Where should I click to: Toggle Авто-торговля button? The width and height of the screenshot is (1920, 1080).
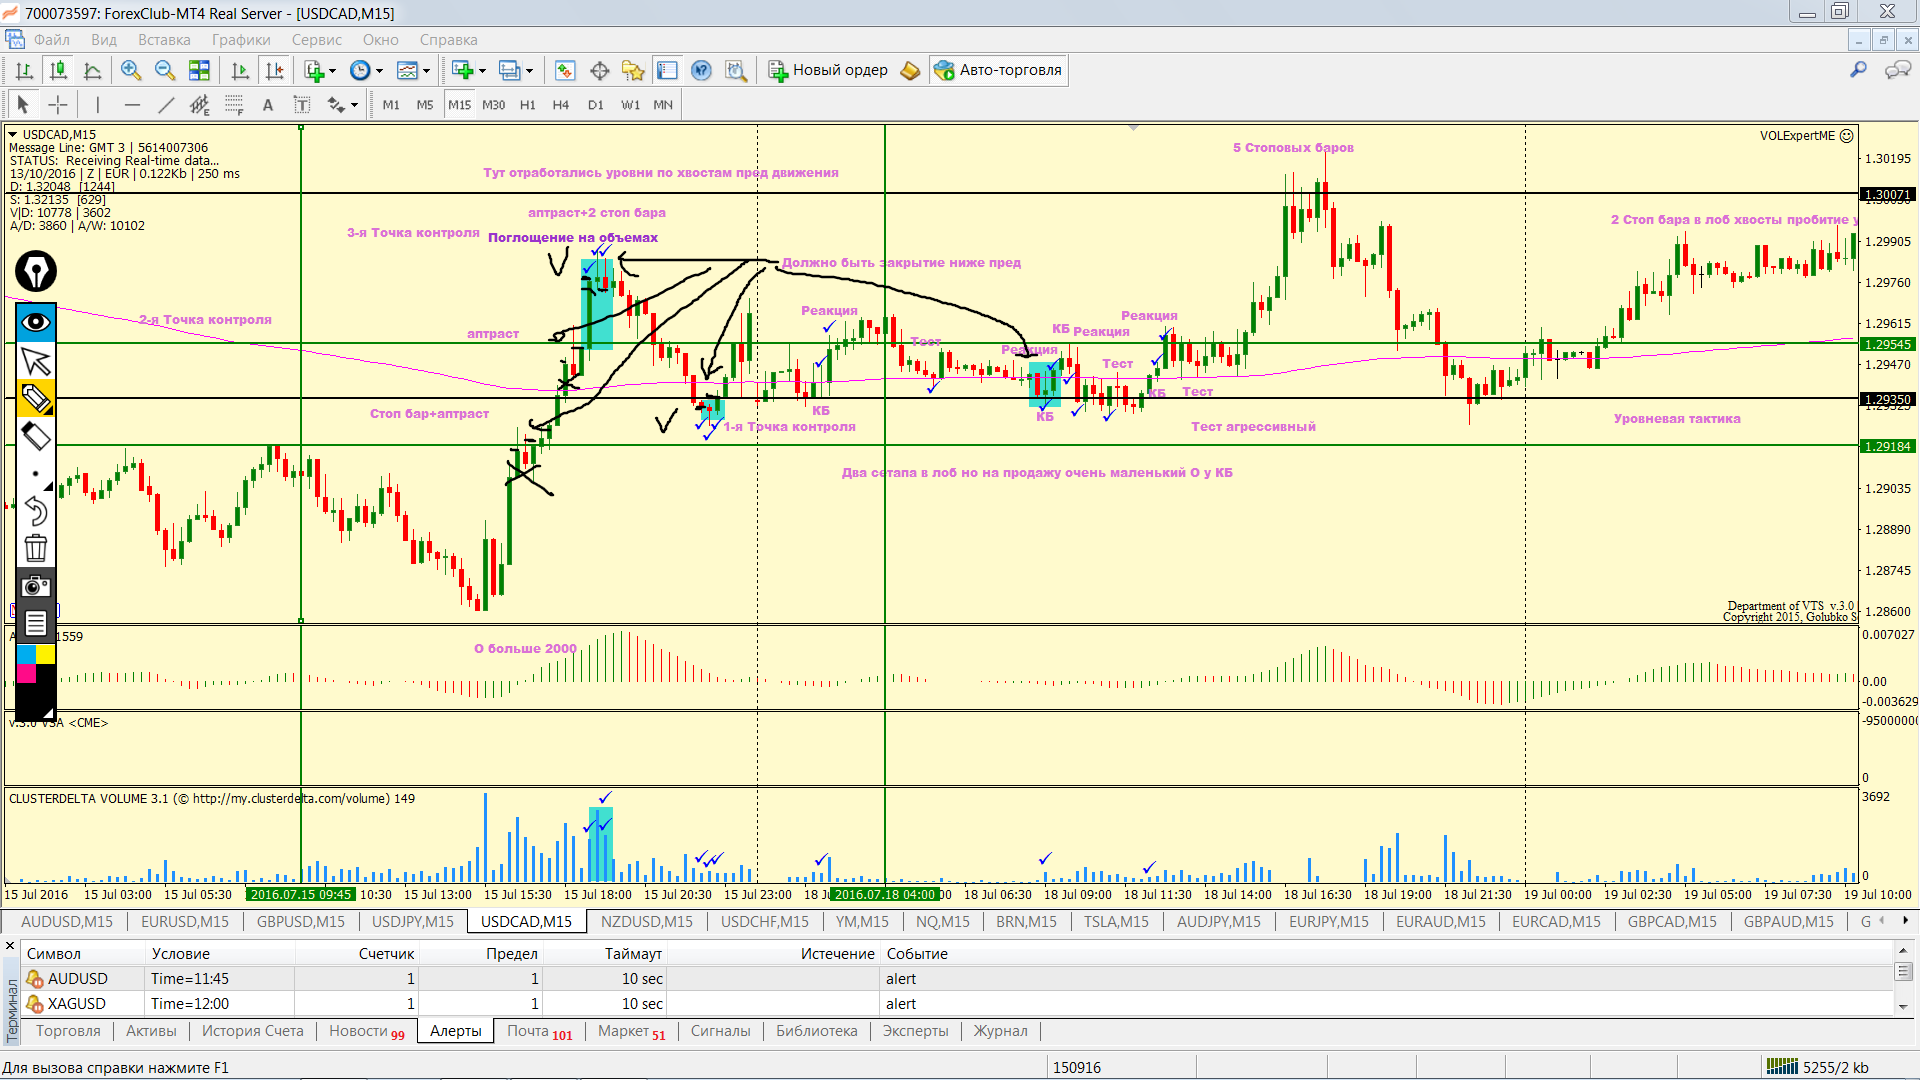[998, 70]
